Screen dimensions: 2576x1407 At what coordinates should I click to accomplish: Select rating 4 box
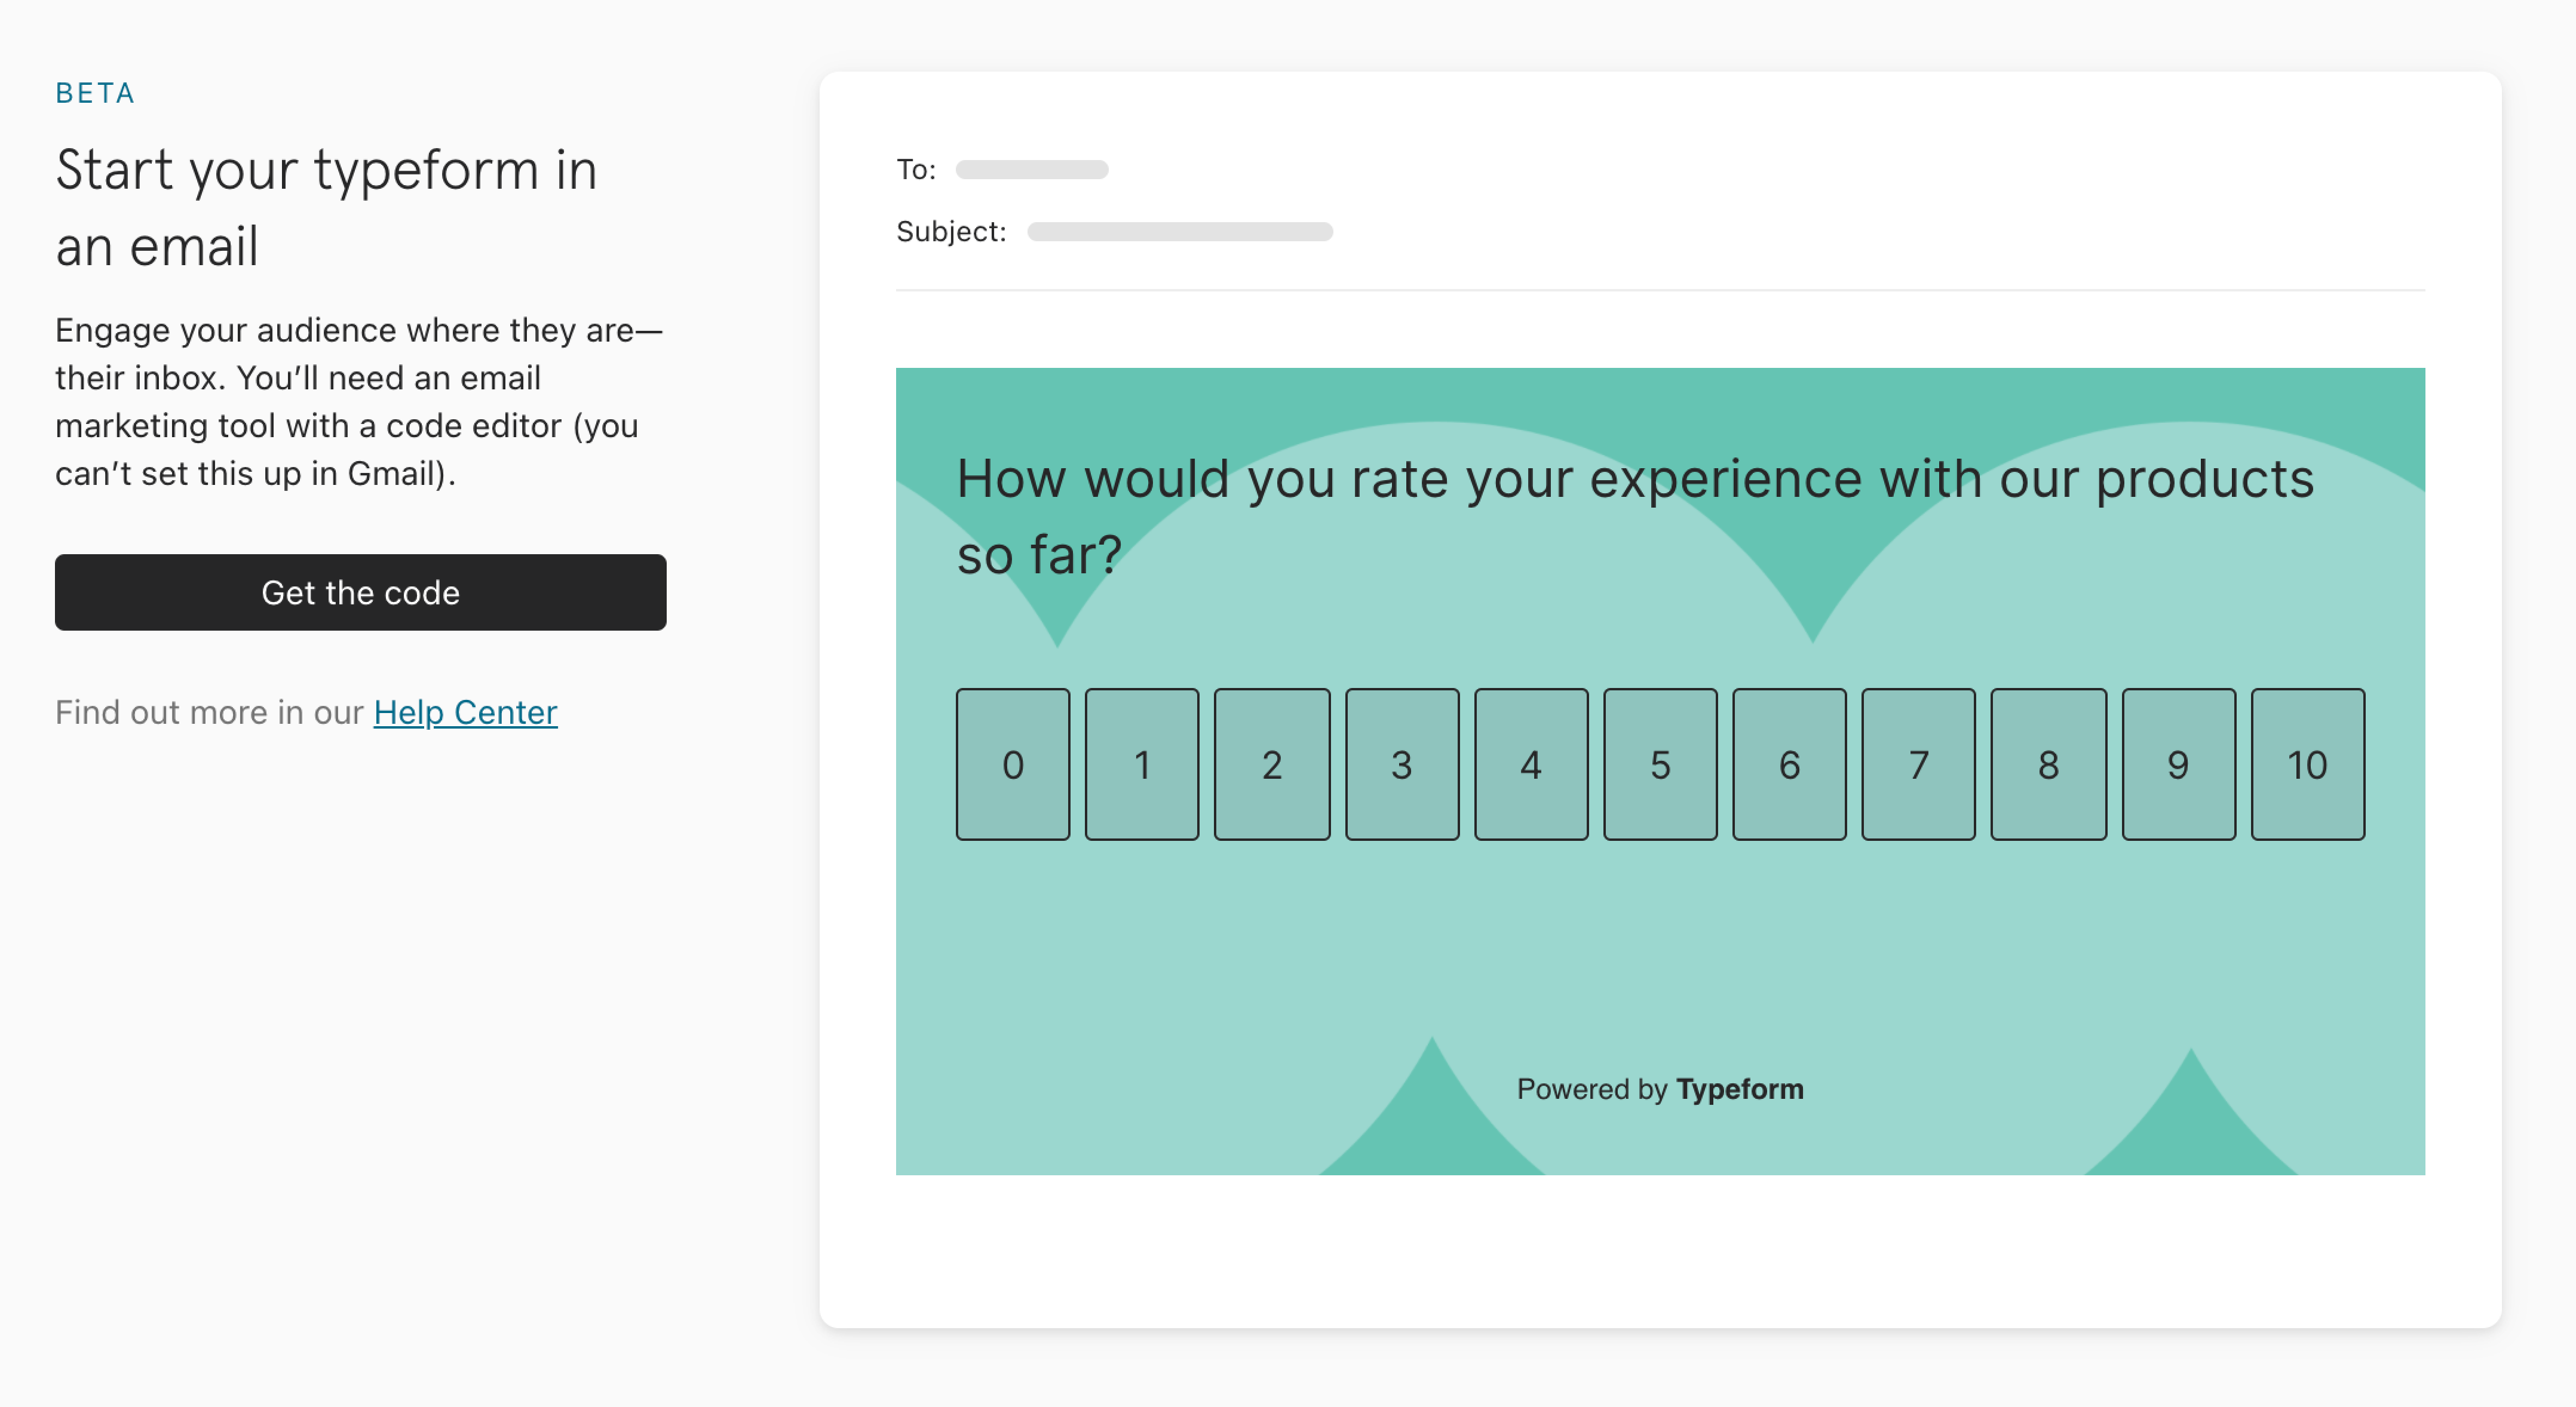tap(1531, 764)
